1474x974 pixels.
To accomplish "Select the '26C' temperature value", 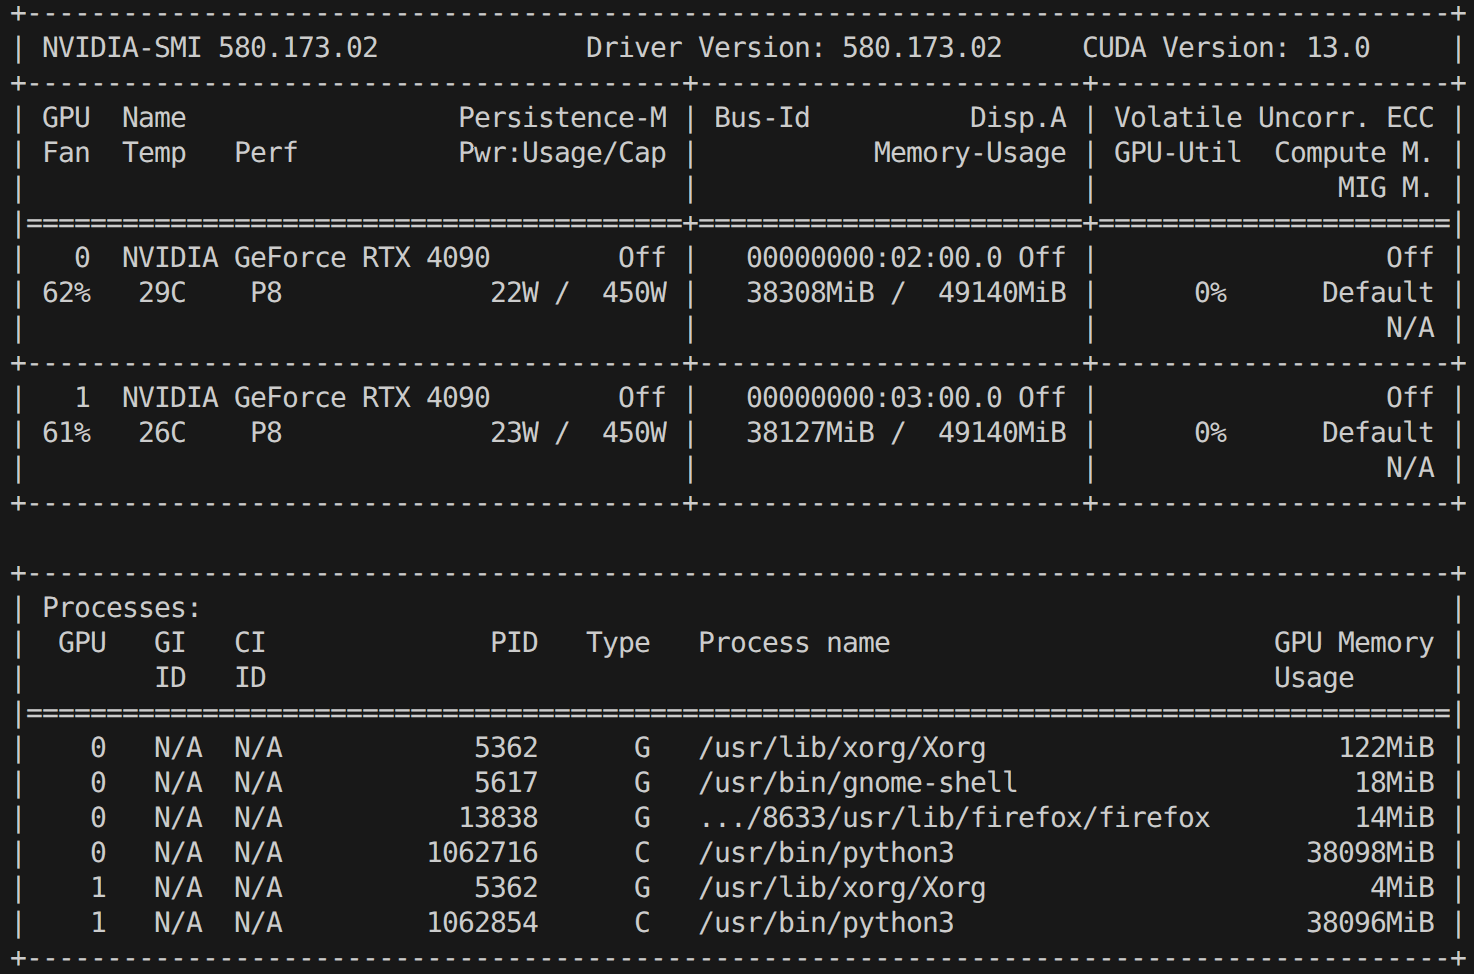I will (x=162, y=433).
